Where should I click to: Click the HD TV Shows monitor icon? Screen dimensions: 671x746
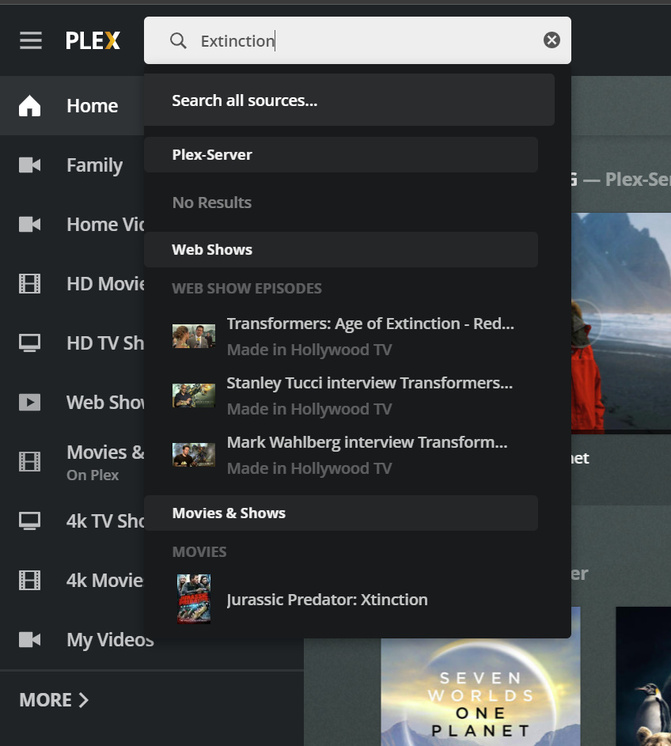pos(30,343)
